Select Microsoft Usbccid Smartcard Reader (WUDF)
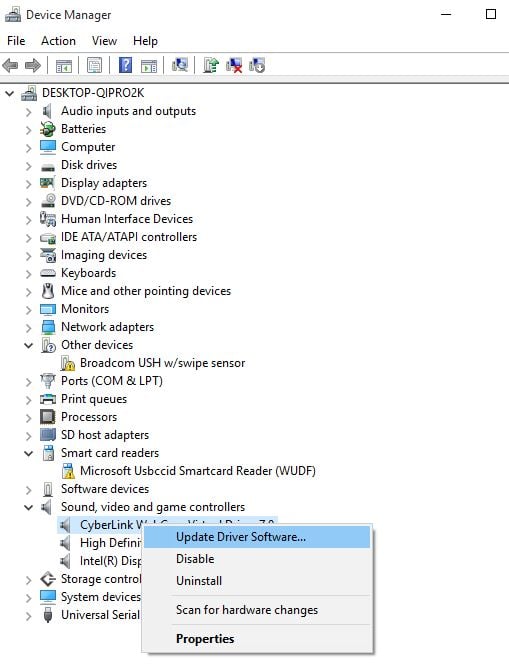509x671 pixels. 198,471
